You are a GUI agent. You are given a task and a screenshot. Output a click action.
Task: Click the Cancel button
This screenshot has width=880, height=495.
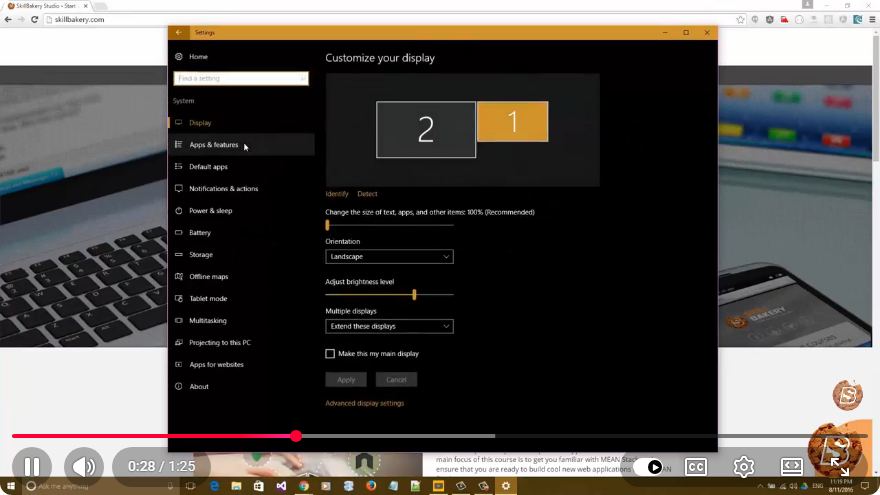(x=396, y=379)
